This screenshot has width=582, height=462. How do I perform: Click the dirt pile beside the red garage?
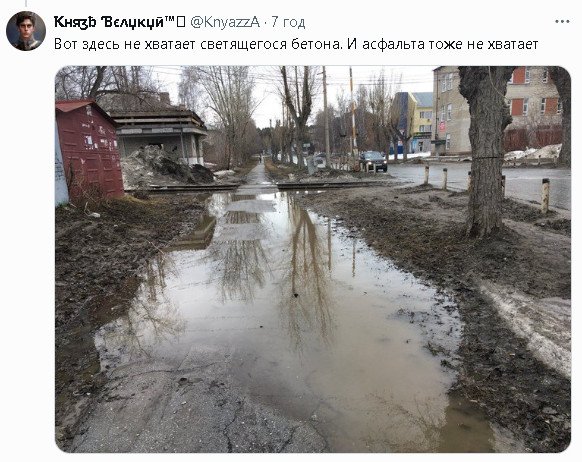coord(163,167)
